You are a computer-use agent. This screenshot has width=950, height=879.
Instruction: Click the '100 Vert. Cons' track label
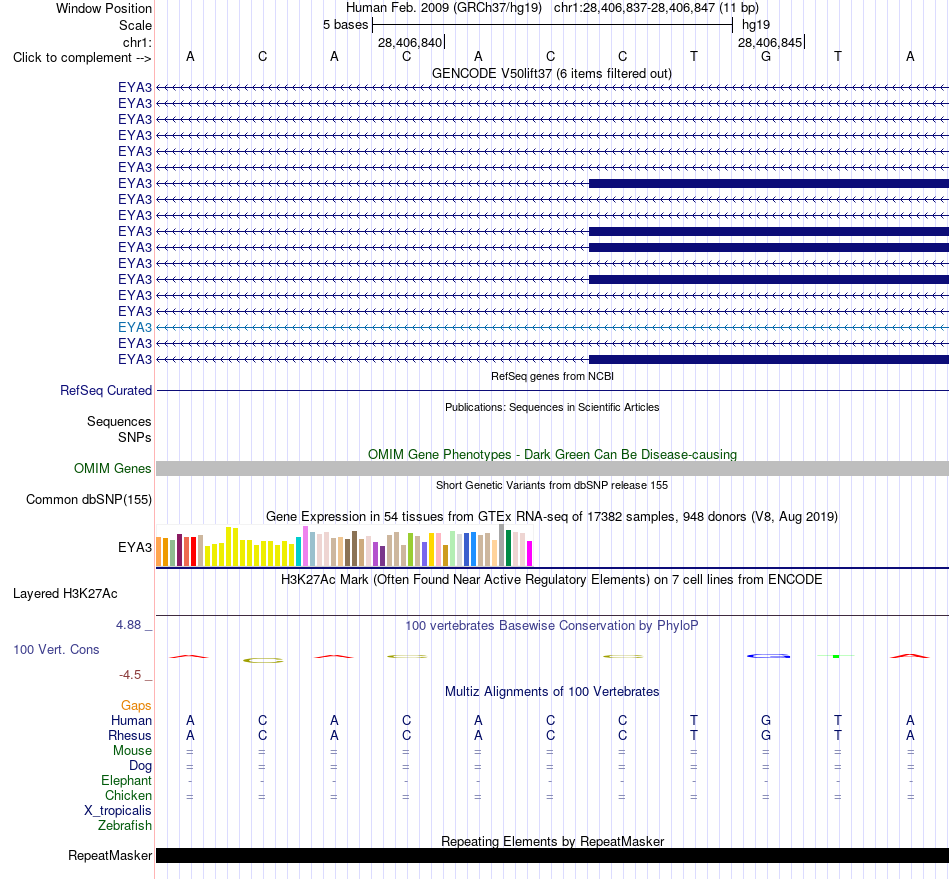click(56, 649)
